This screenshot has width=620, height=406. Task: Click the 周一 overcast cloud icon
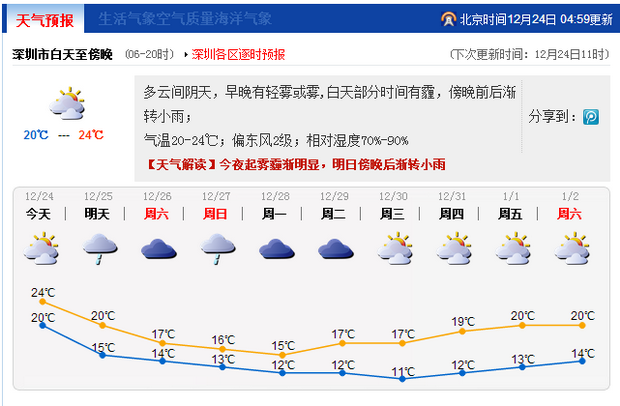click(x=276, y=248)
